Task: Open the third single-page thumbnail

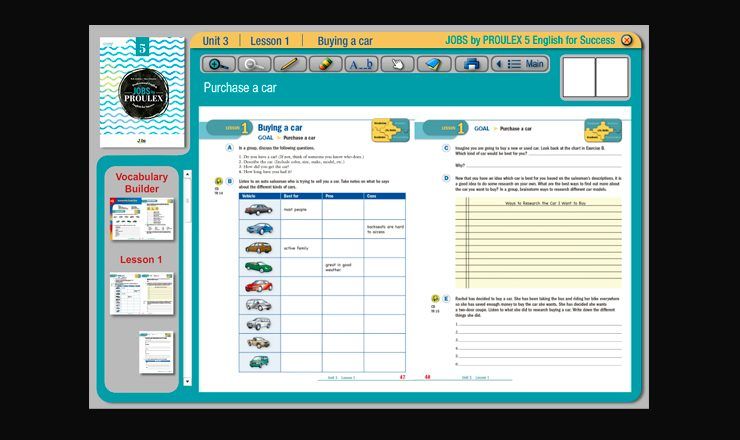Action: 156,352
